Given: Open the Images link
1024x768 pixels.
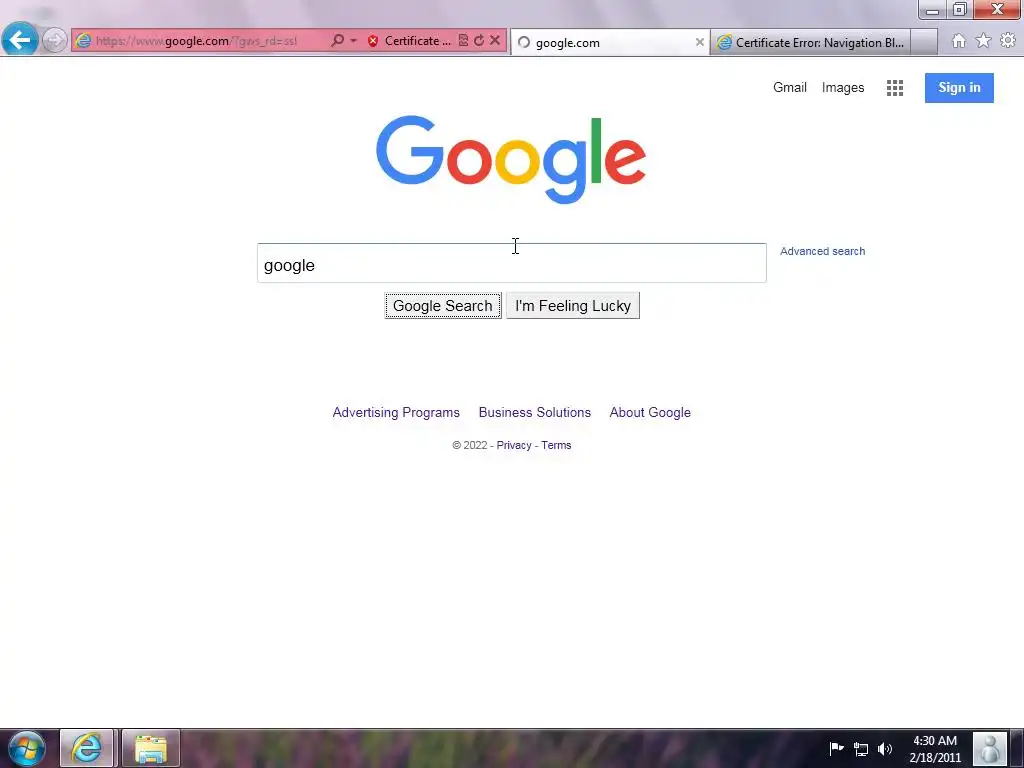Looking at the screenshot, I should point(842,88).
